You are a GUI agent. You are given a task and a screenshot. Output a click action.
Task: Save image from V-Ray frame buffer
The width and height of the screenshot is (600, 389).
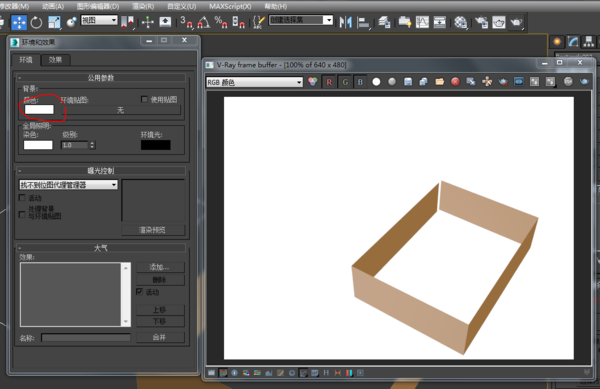pyautogui.click(x=408, y=82)
